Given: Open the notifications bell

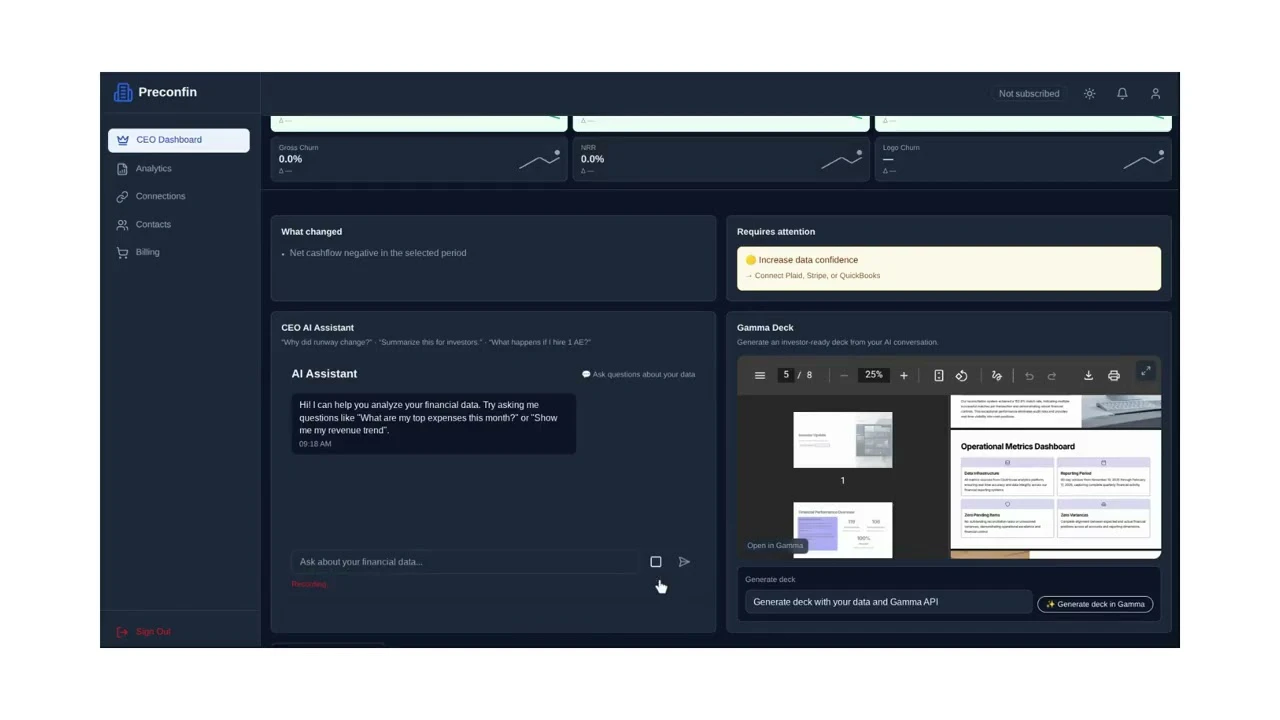Looking at the screenshot, I should [1122, 93].
